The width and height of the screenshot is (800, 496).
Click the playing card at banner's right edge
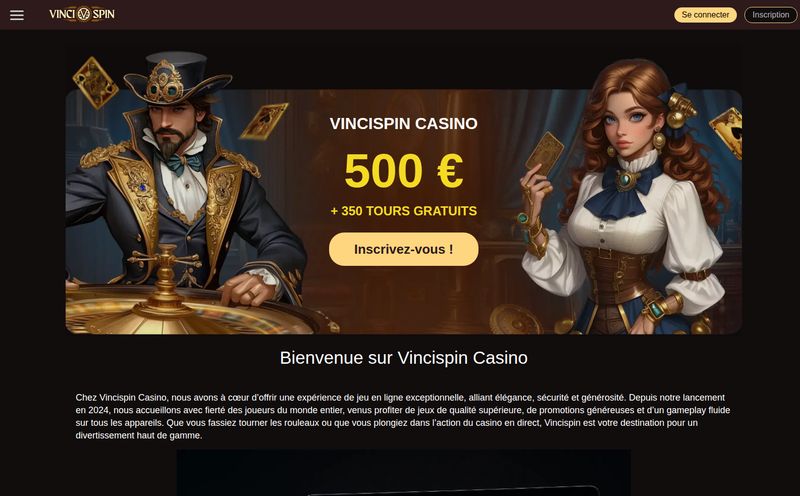coord(727,132)
